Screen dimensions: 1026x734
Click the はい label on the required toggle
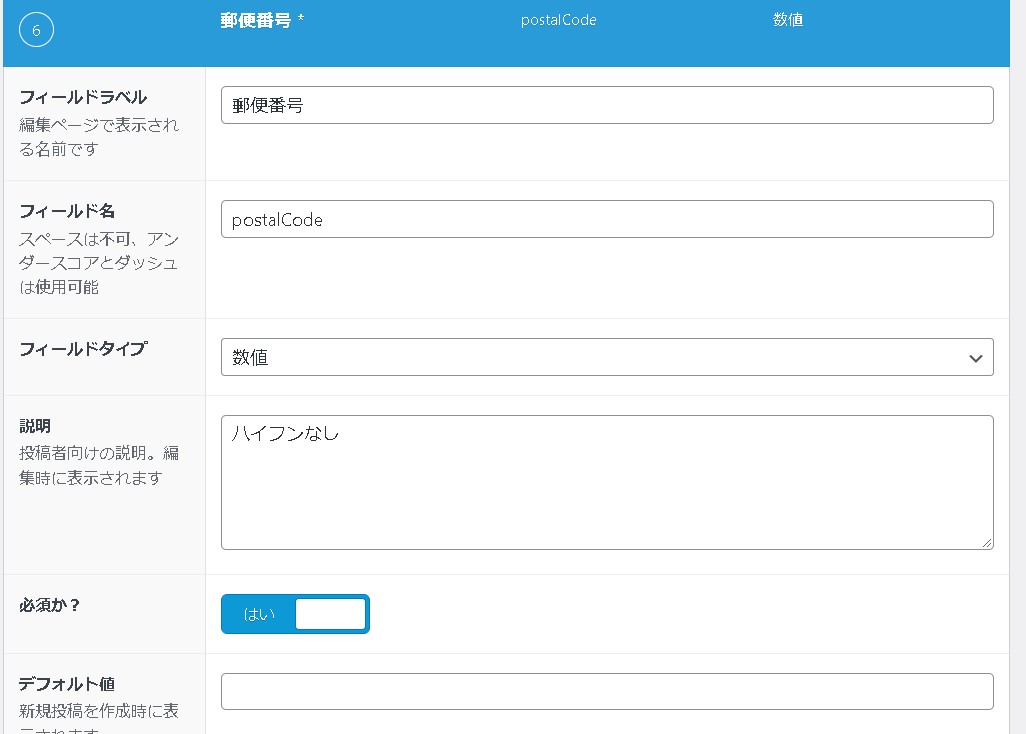click(258, 614)
